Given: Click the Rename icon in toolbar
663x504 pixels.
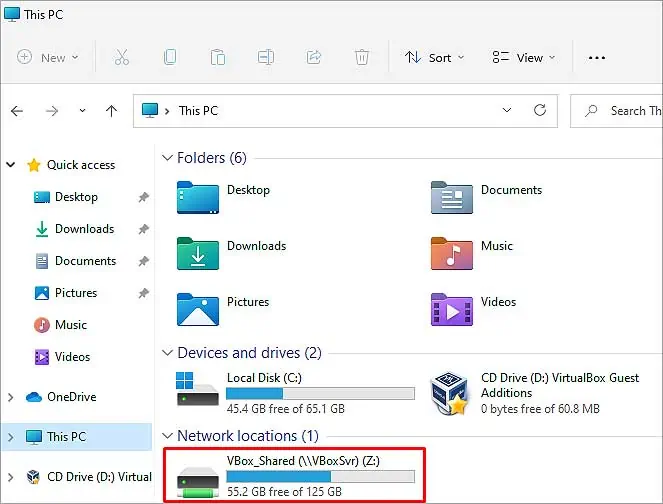Looking at the screenshot, I should pos(265,58).
